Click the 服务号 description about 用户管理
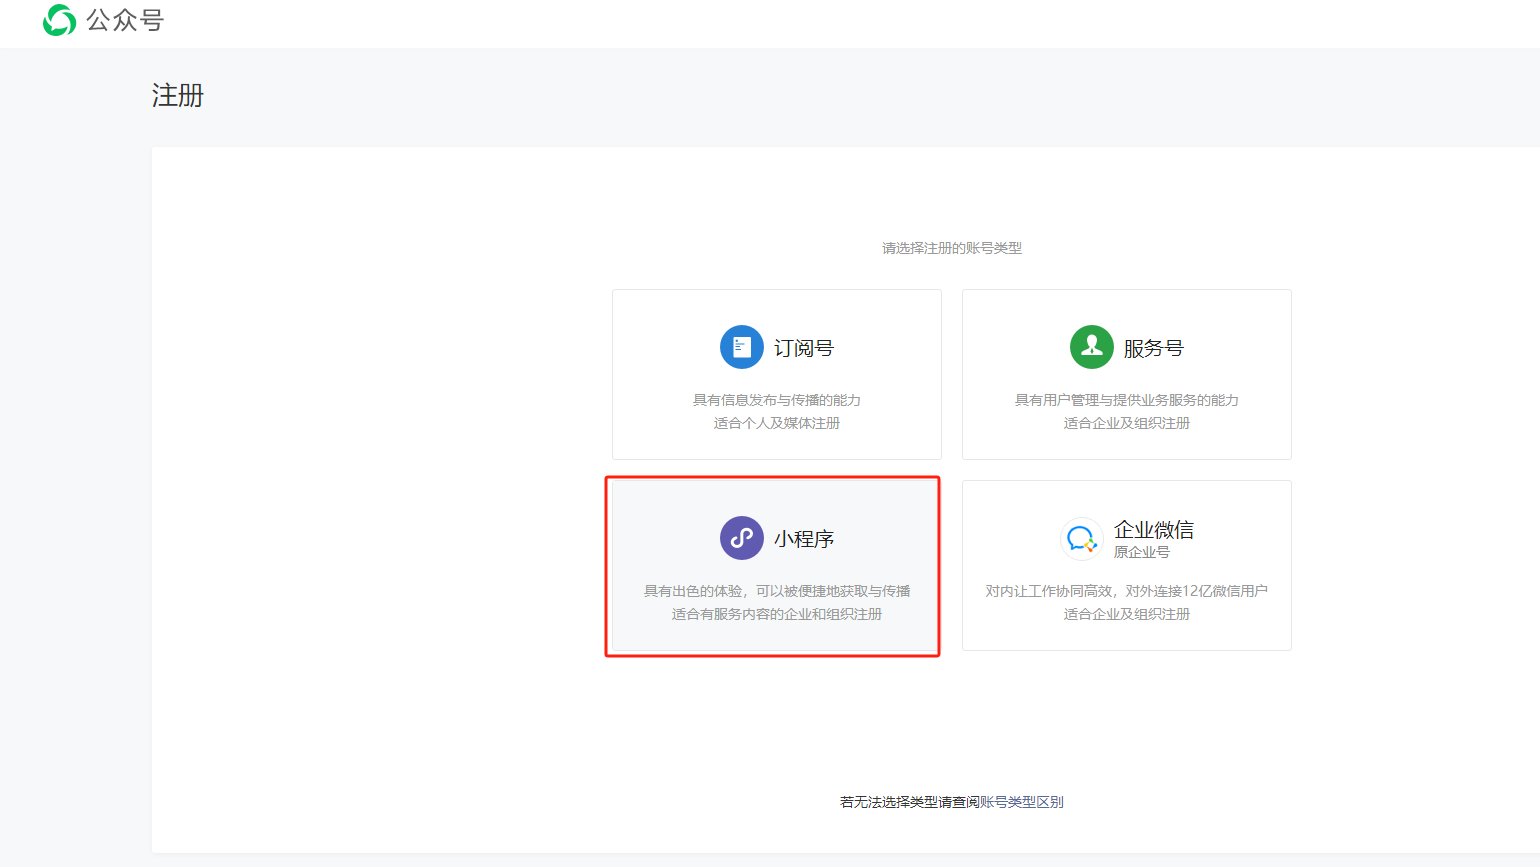 coord(1126,399)
